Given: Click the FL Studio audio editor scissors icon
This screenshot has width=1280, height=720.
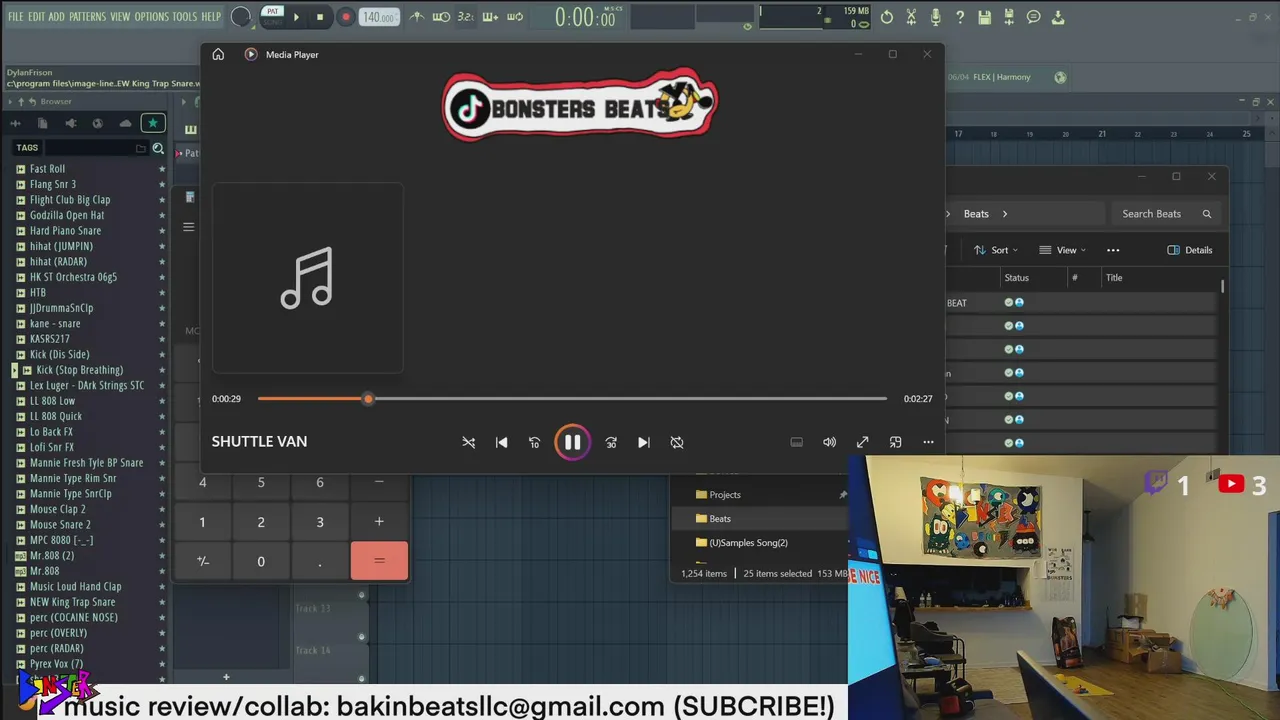Looking at the screenshot, I should pyautogui.click(x=911, y=17).
